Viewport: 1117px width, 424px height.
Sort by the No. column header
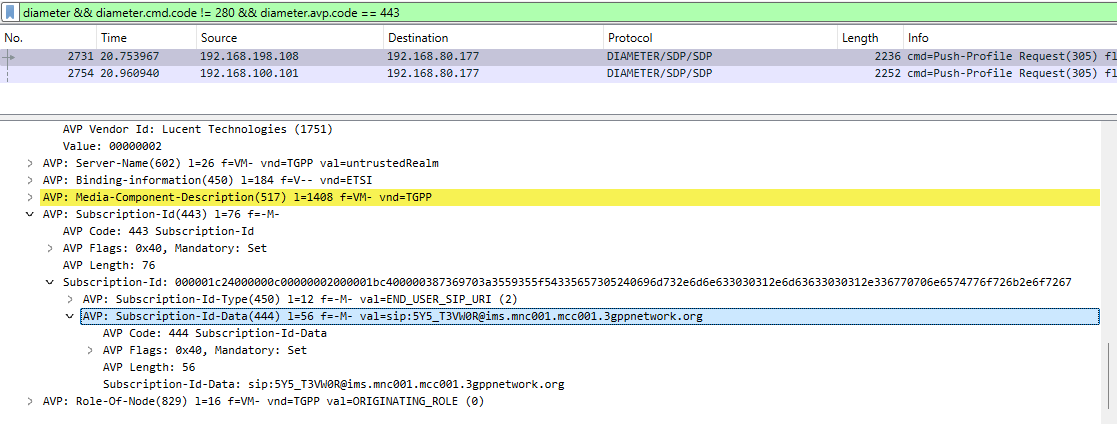[x=47, y=38]
